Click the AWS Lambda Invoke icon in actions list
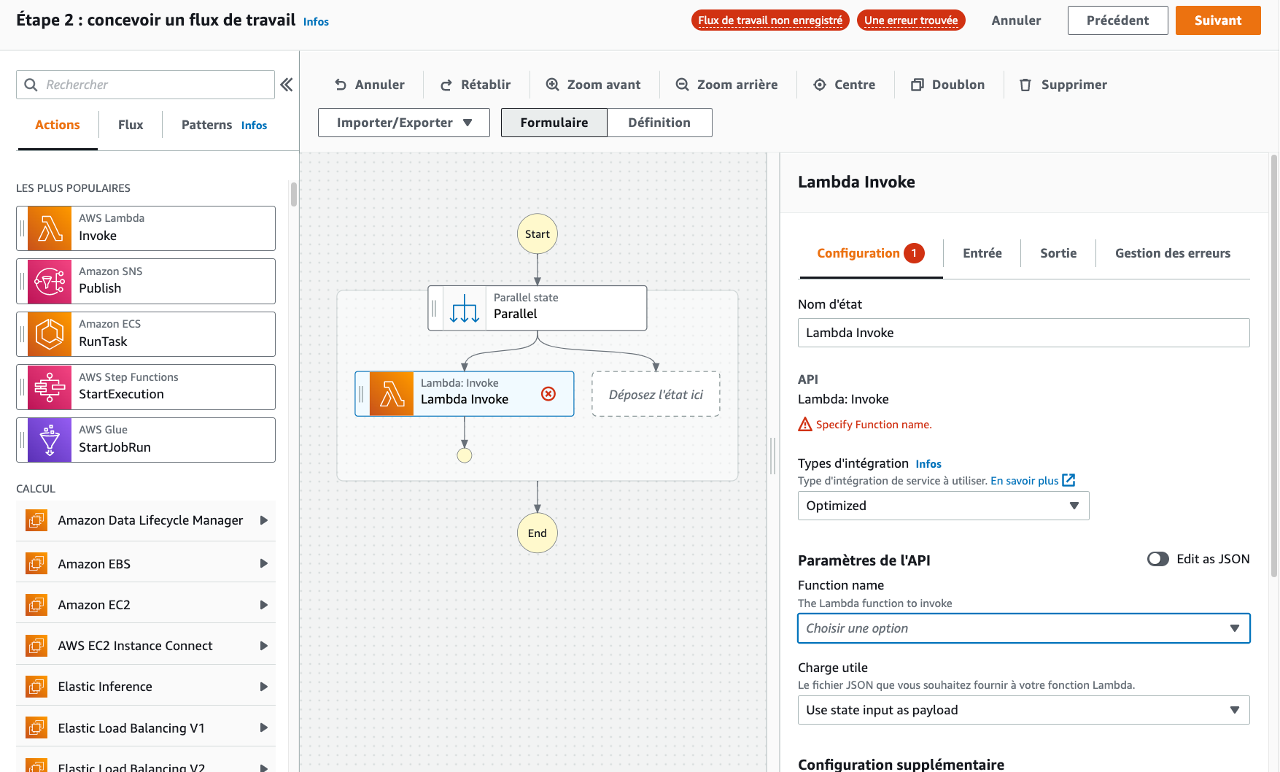The image size is (1280, 772). [49, 229]
